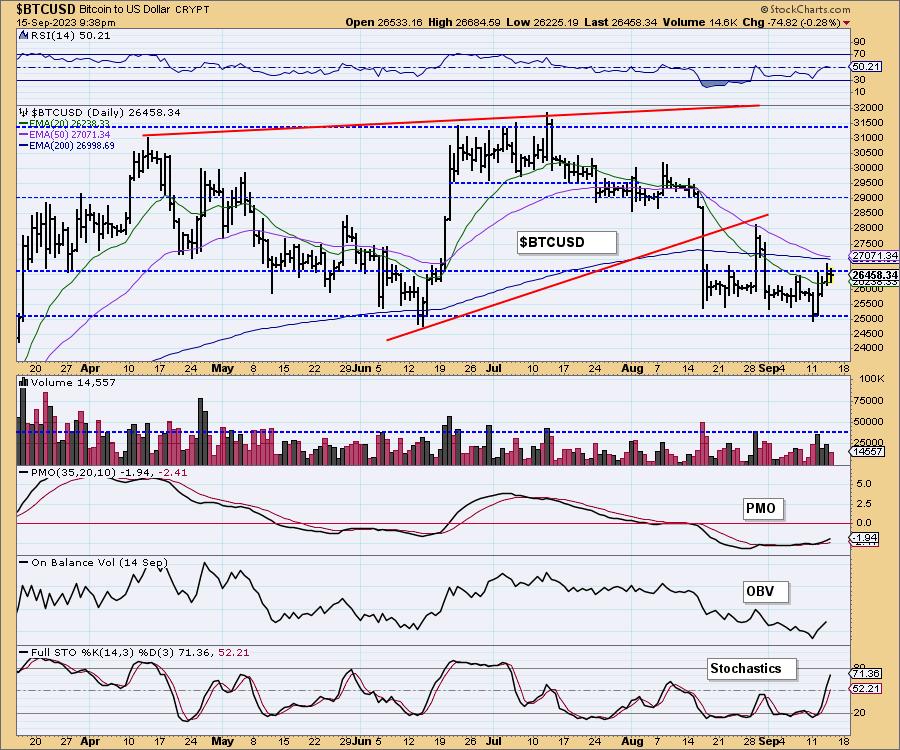The width and height of the screenshot is (900, 750).
Task: Click the EMA(20) 26238.33 legend entry
Action: click(69, 124)
